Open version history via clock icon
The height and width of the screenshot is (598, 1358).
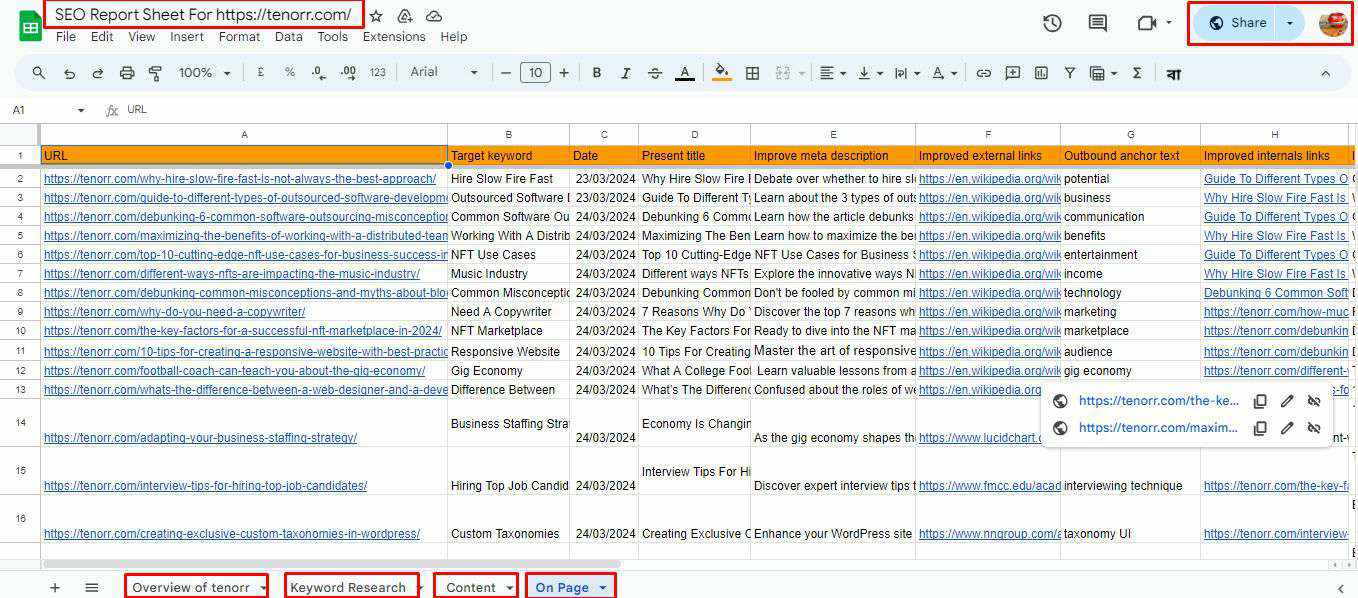tap(1051, 22)
